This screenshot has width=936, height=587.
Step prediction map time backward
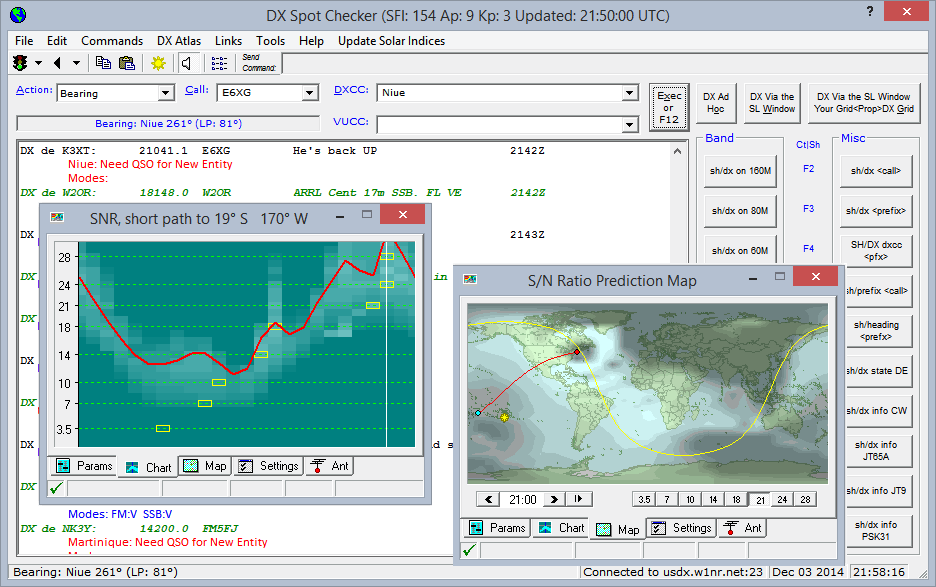(488, 499)
